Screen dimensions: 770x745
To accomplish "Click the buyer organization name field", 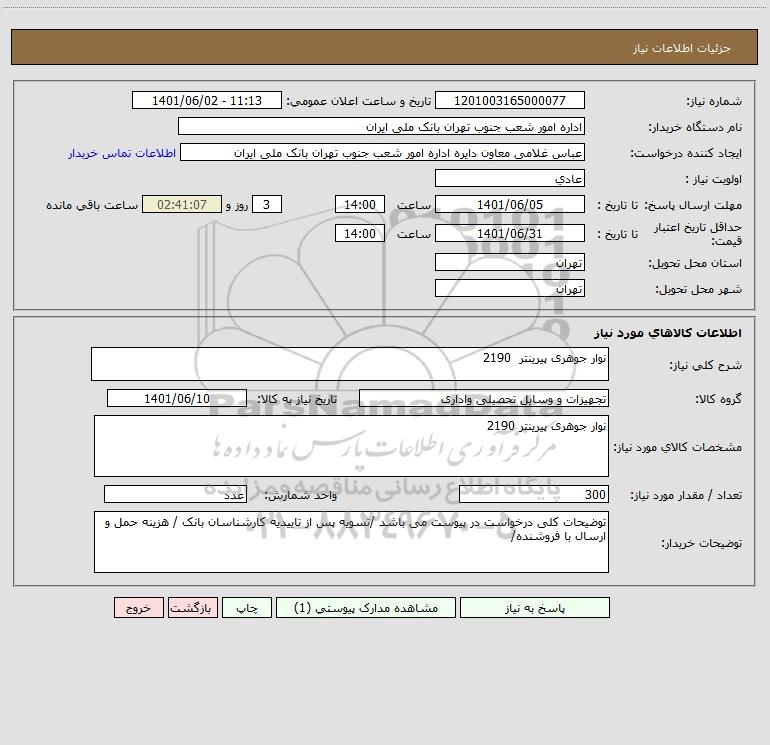I will [381, 126].
